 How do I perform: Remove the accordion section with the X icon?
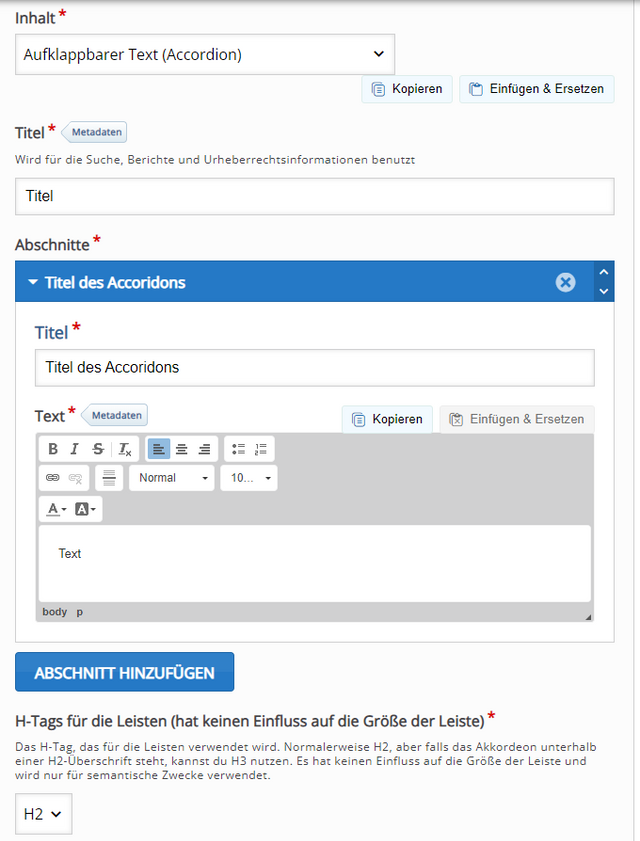coord(565,282)
